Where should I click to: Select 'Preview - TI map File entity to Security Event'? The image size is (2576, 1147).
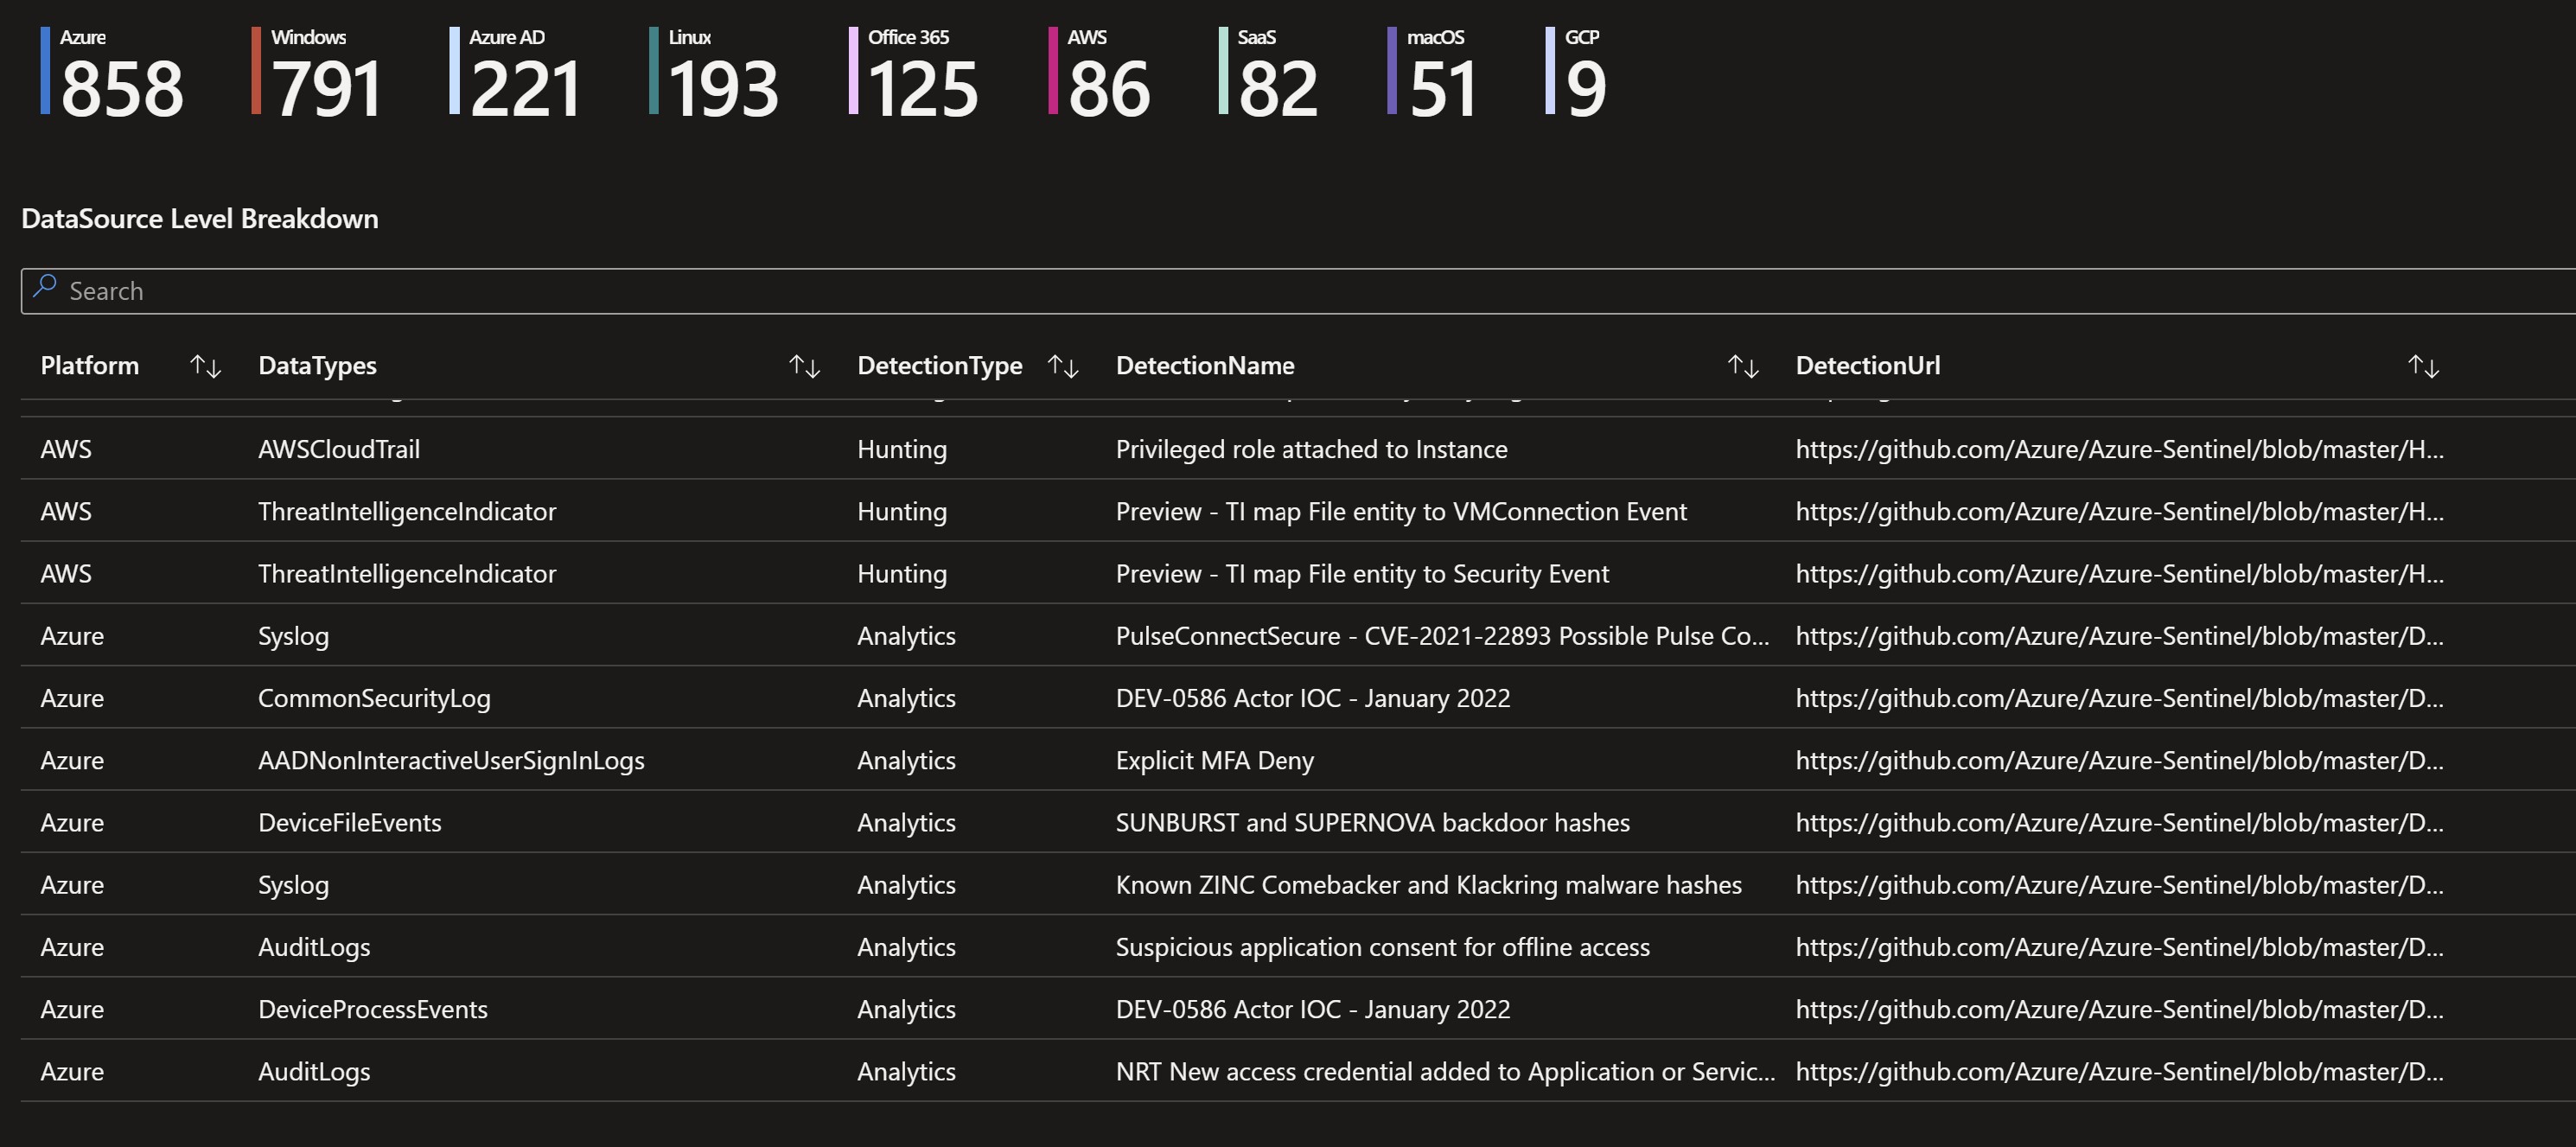[x=1362, y=574]
